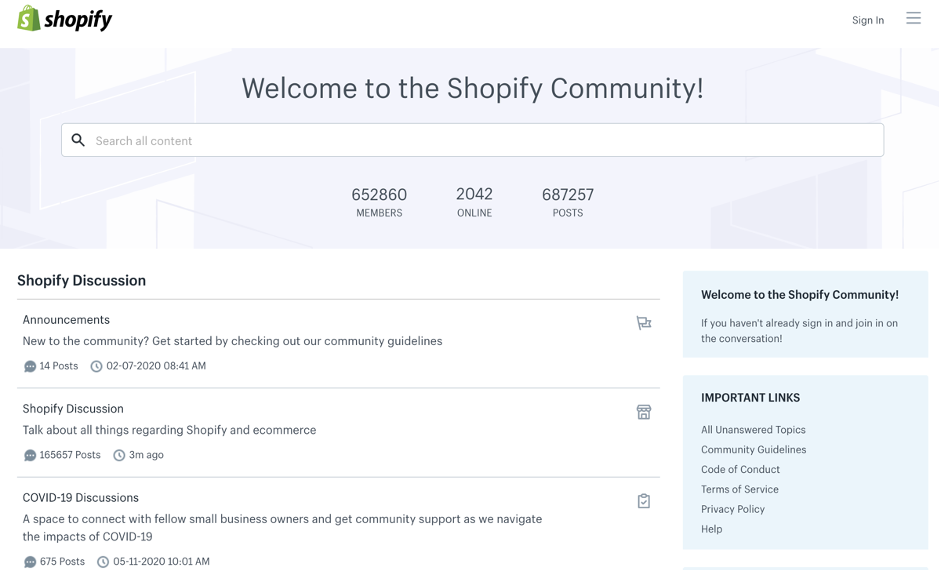Click the IMPORTANT LINKS heading
Viewport: 939px width, 570px height.
[x=750, y=398]
